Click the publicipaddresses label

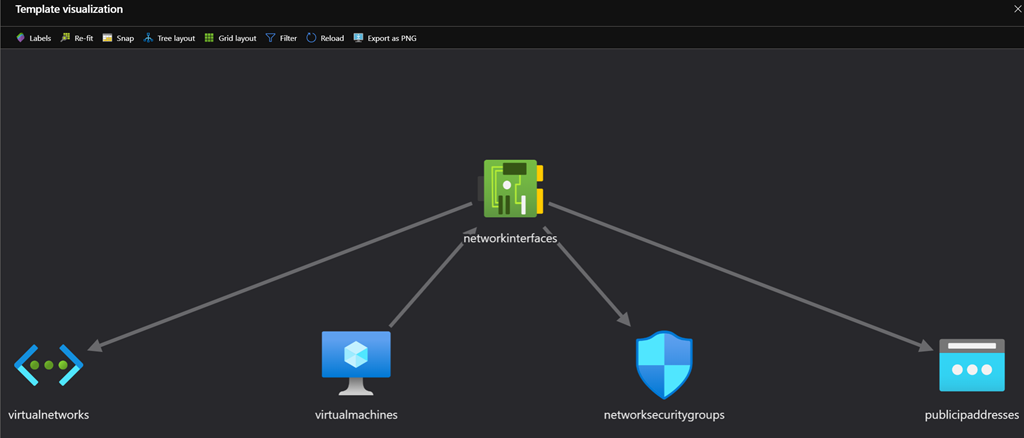coord(972,415)
